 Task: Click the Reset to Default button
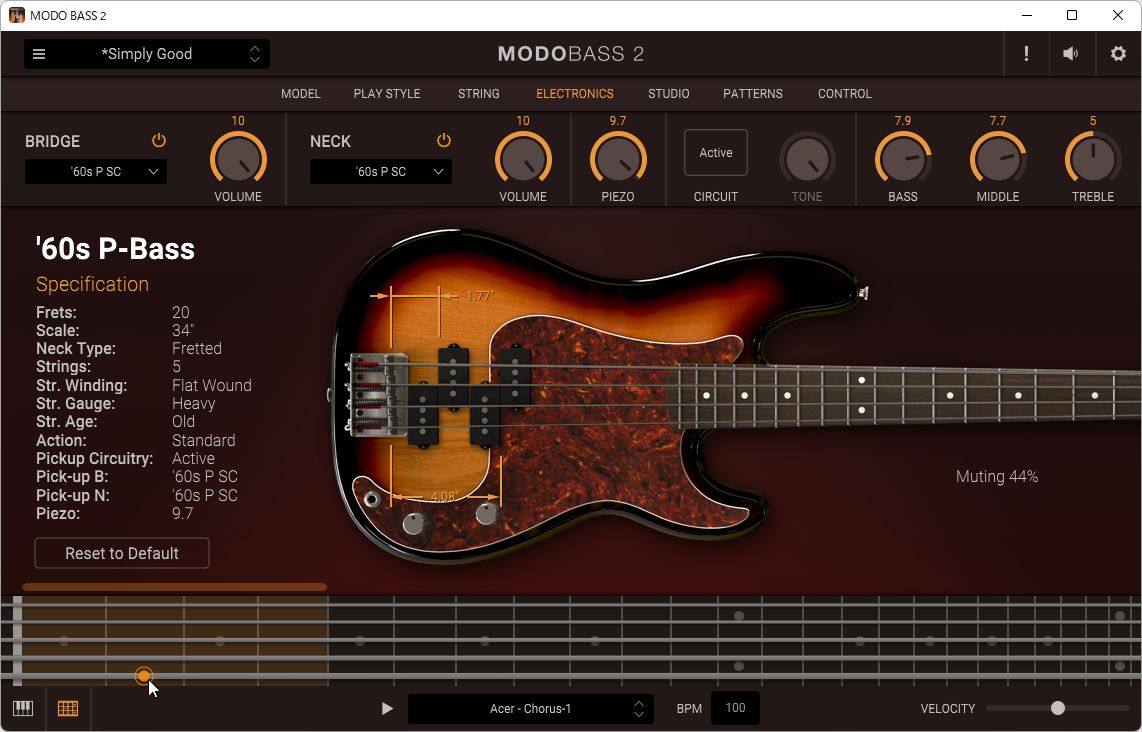click(x=122, y=554)
